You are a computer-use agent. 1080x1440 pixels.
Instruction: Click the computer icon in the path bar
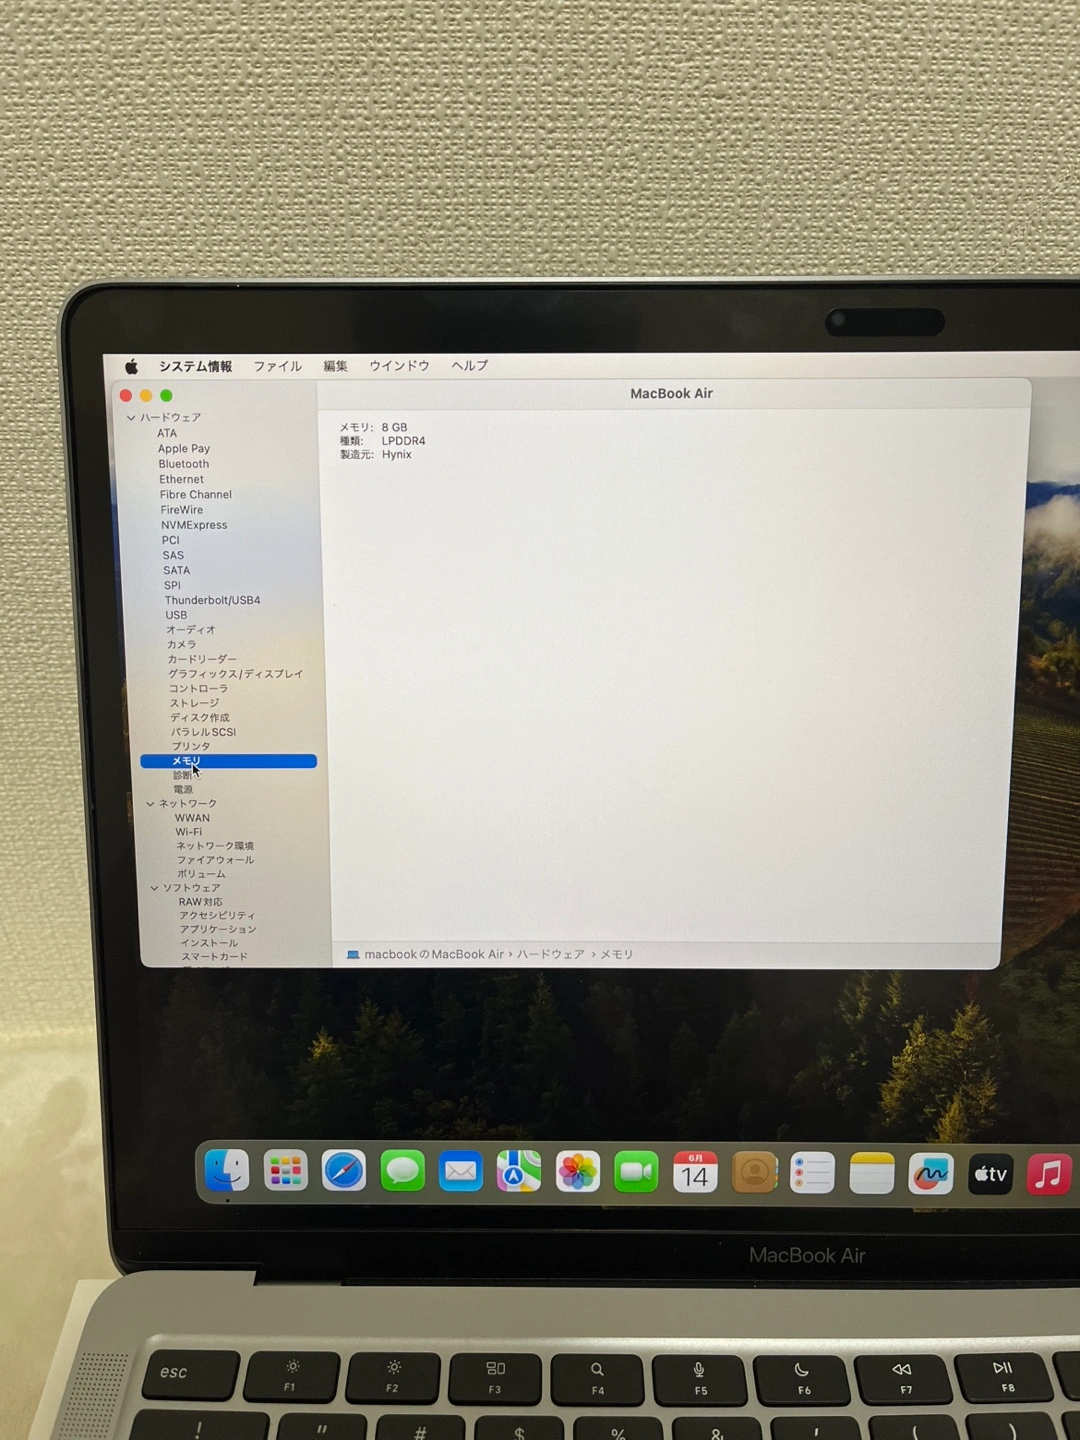click(x=353, y=954)
